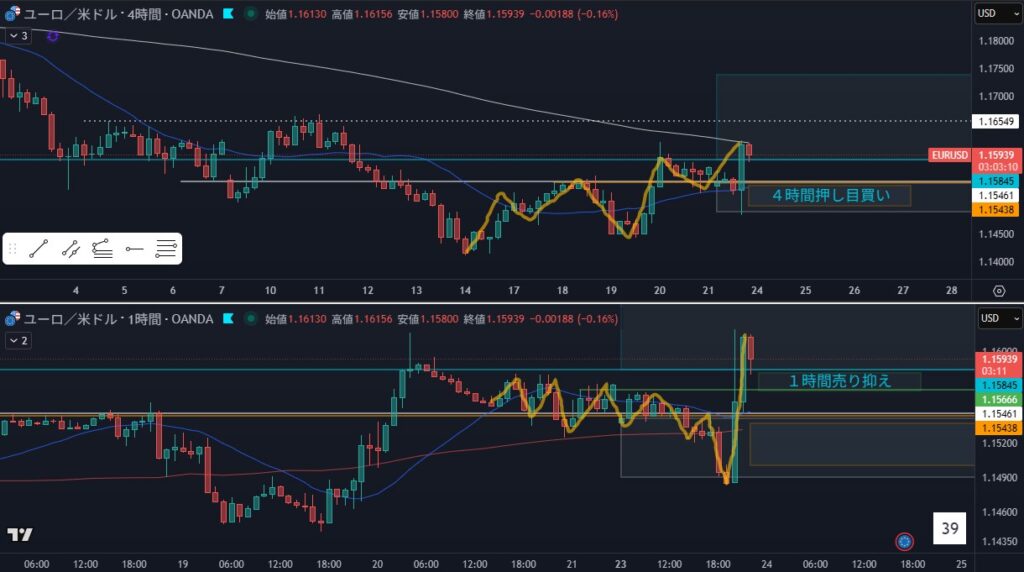Open the USD currency dropdown on the upper chart

coord(998,13)
